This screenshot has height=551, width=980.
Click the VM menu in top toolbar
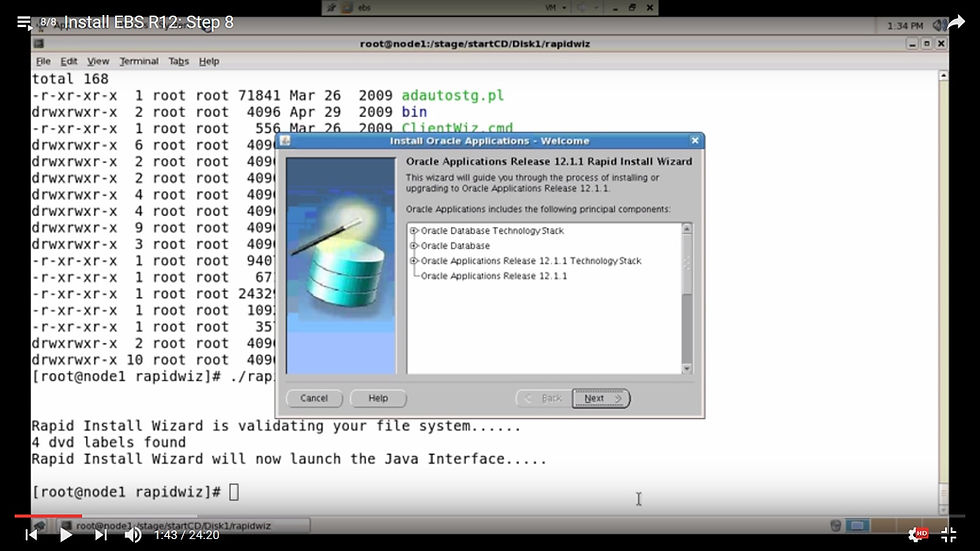[555, 7]
